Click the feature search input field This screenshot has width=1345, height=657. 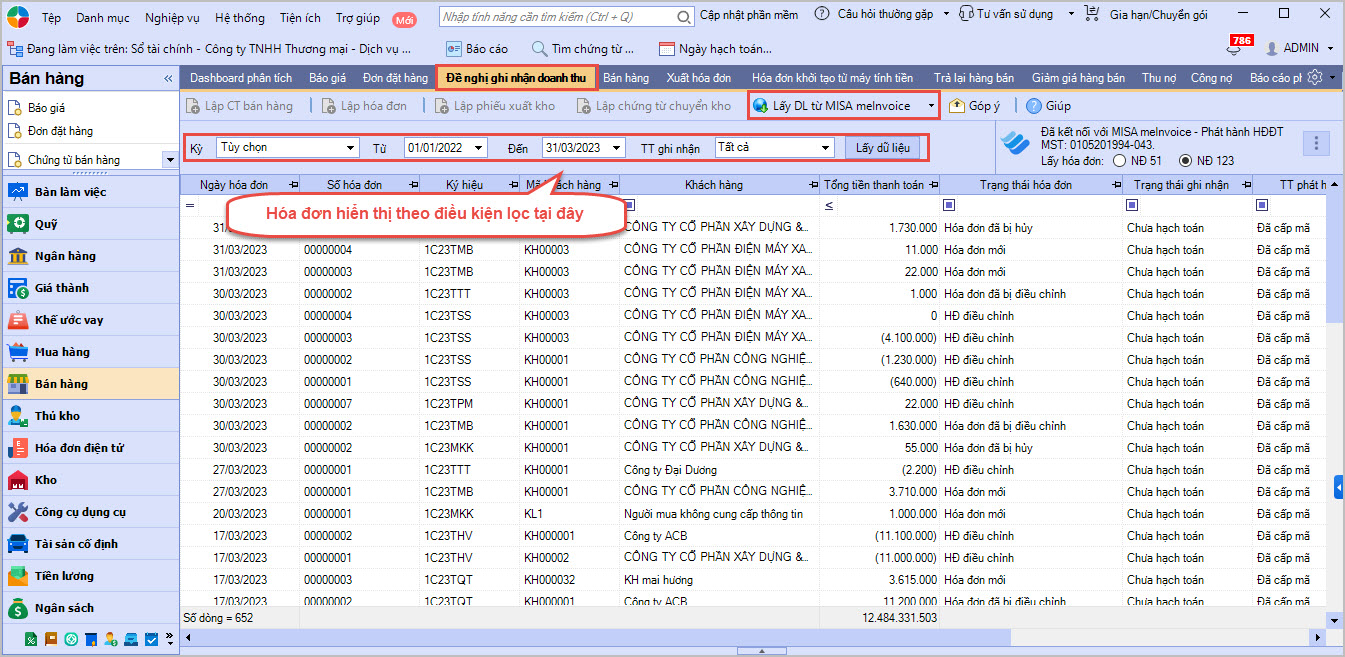pyautogui.click(x=555, y=17)
